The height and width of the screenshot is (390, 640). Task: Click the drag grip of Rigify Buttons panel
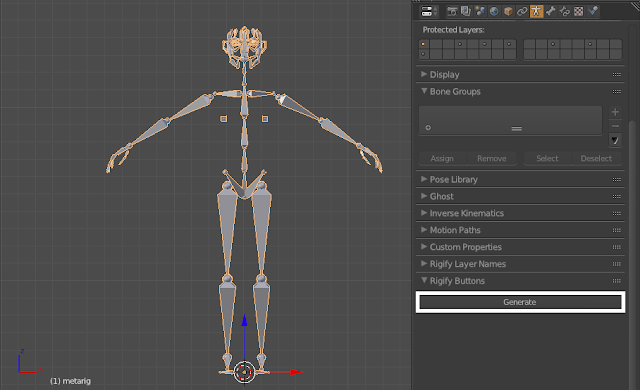[x=617, y=281]
